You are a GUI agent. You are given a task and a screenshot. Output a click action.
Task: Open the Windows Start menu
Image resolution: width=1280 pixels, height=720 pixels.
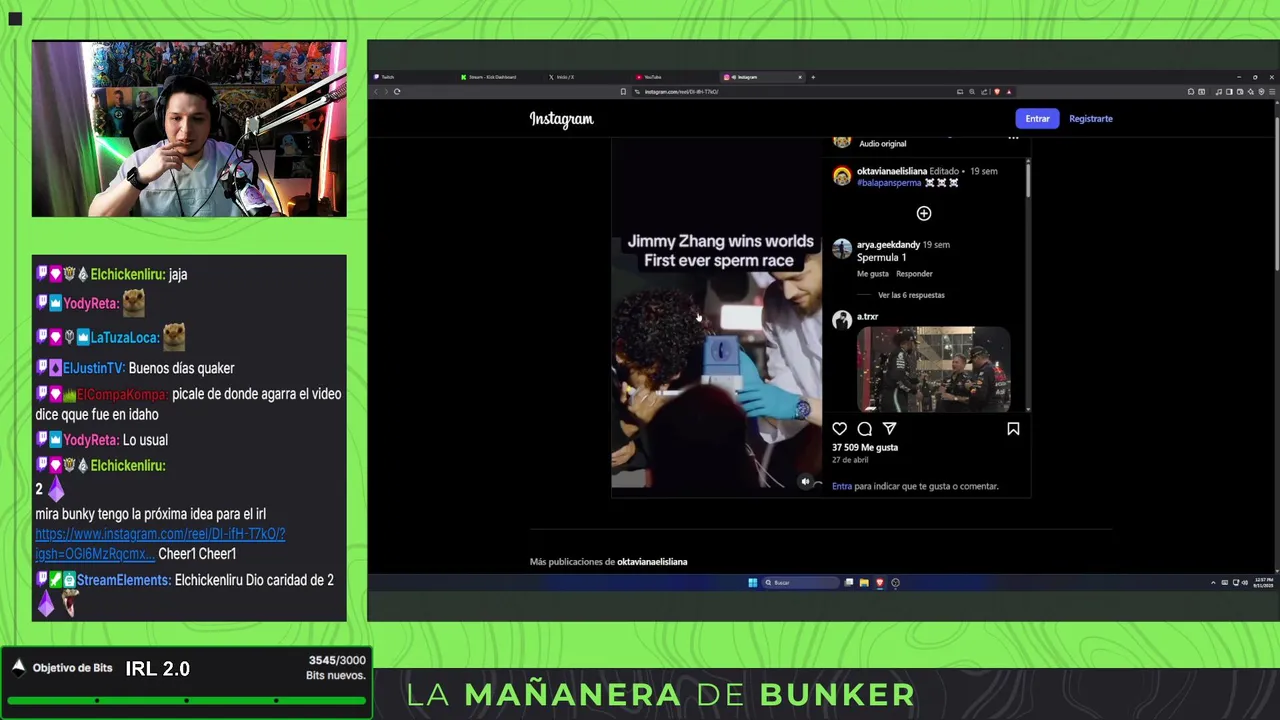click(x=753, y=583)
